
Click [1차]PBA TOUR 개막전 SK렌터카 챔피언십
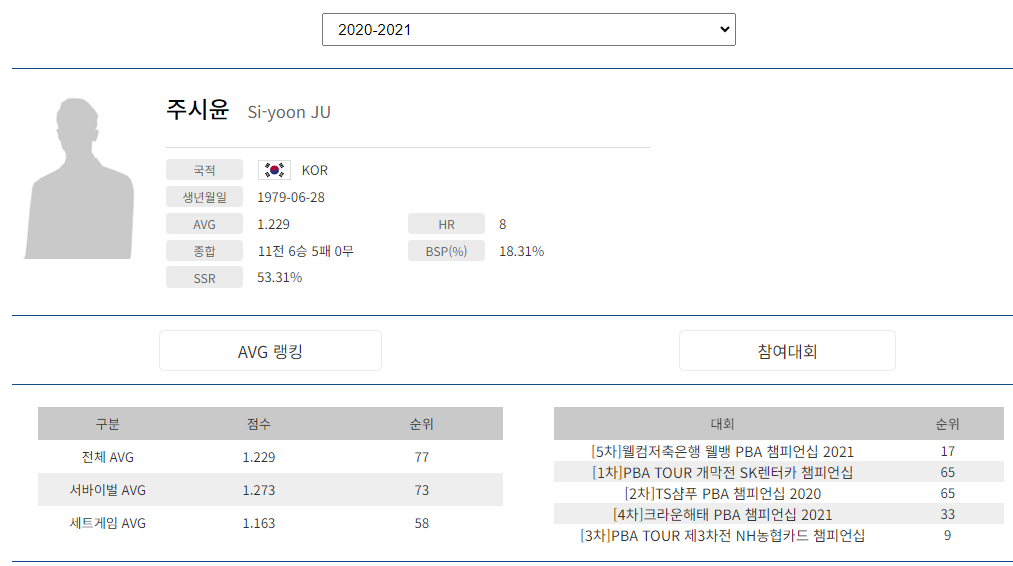point(722,472)
